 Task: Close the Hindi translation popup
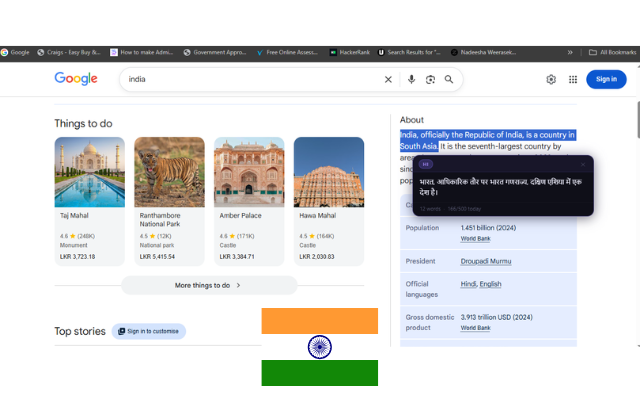coord(583,164)
